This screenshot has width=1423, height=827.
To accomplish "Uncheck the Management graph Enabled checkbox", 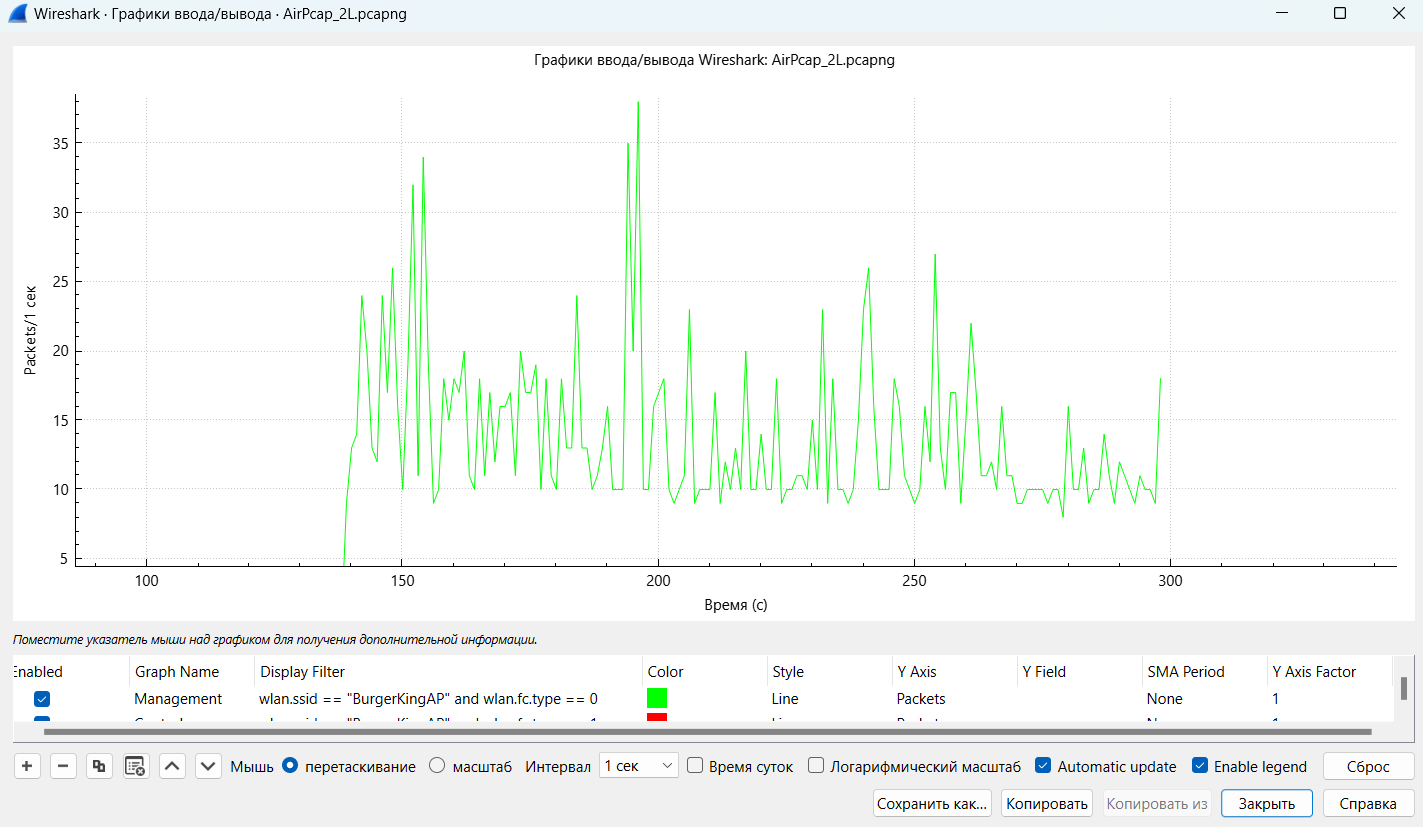I will tap(43, 699).
